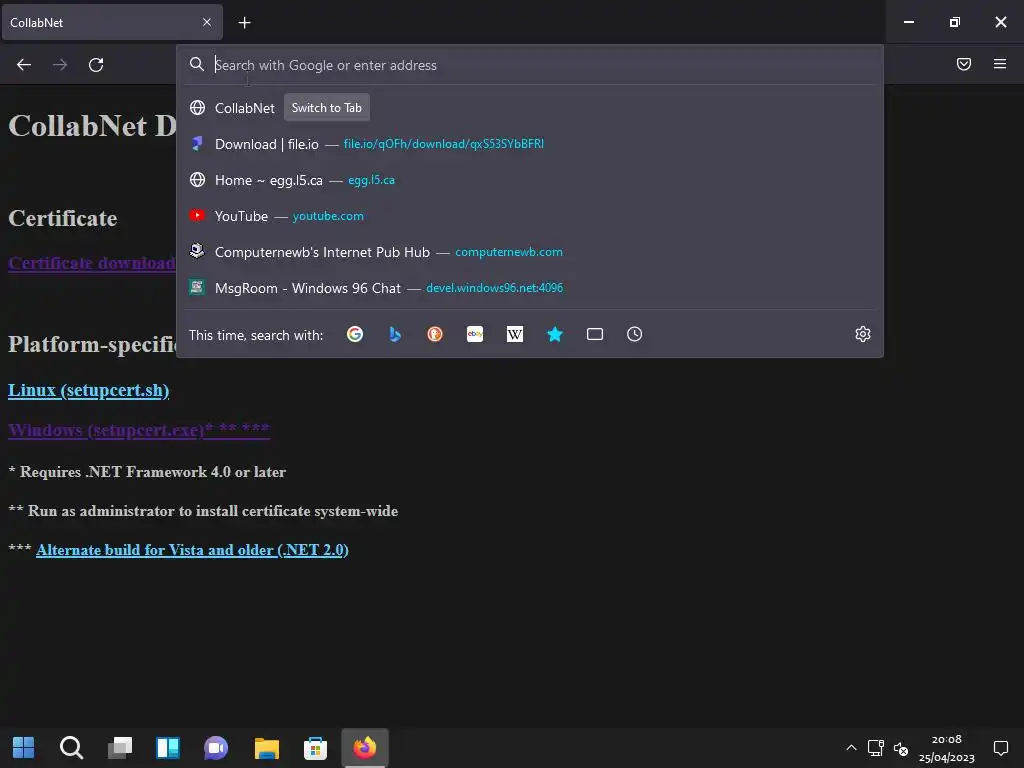Open the network status tray icon

point(875,748)
